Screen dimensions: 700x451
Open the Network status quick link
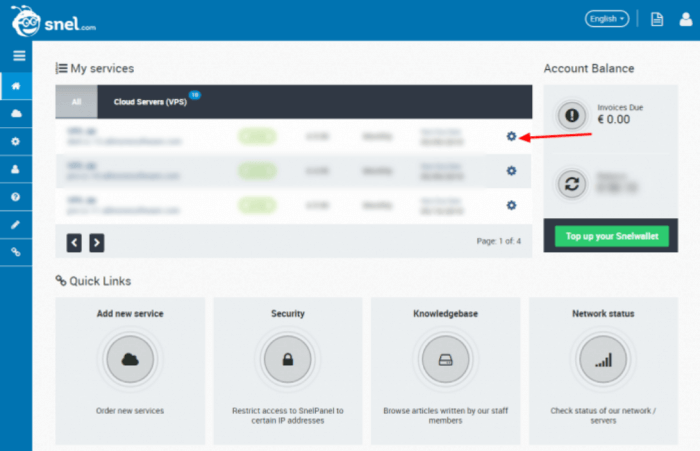pos(602,360)
